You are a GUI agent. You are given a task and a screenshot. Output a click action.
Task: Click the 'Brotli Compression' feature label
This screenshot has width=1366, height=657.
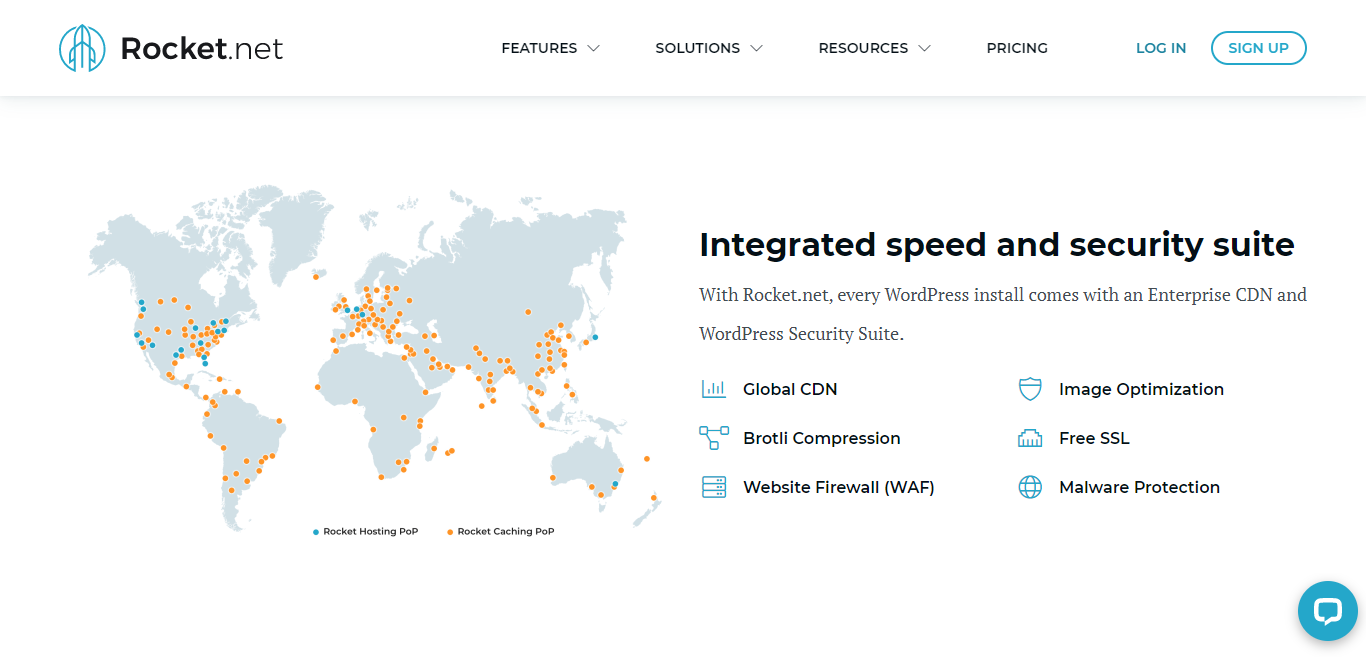pyautogui.click(x=822, y=438)
